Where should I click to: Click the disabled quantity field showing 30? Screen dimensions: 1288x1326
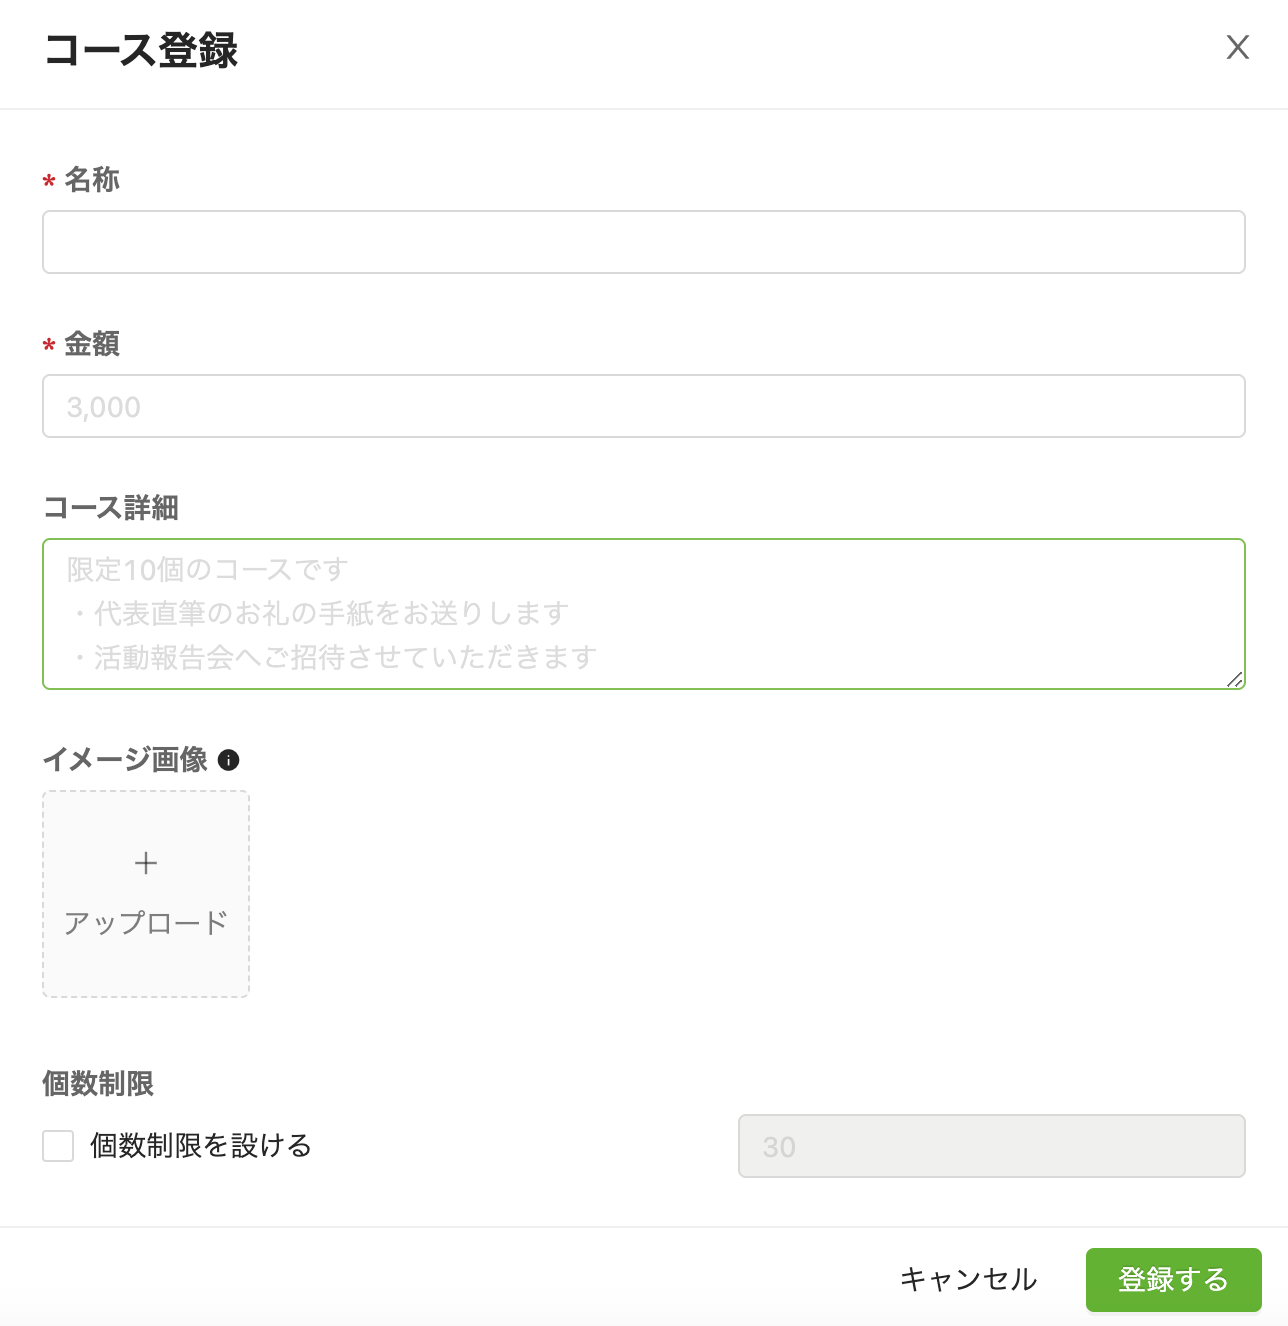992,1146
